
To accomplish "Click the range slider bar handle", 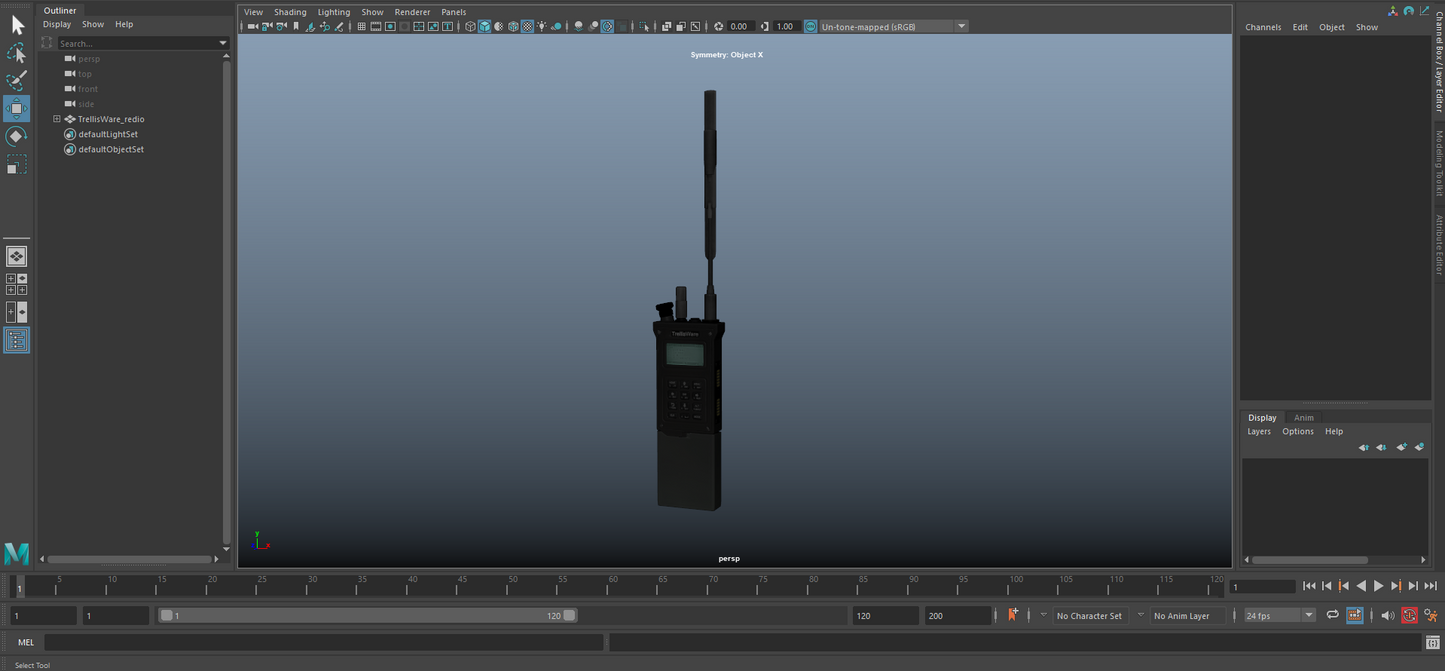I will point(368,616).
